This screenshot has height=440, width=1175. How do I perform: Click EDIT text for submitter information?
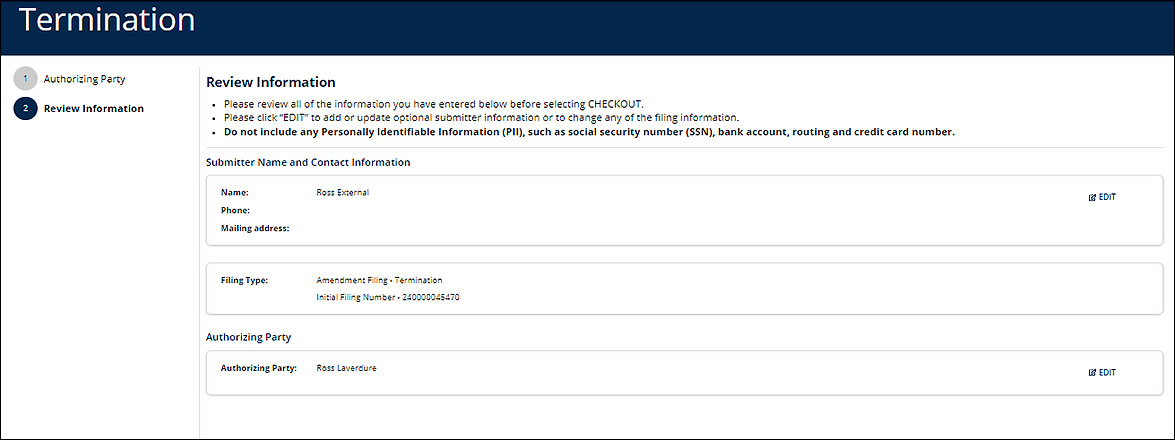tap(1107, 198)
